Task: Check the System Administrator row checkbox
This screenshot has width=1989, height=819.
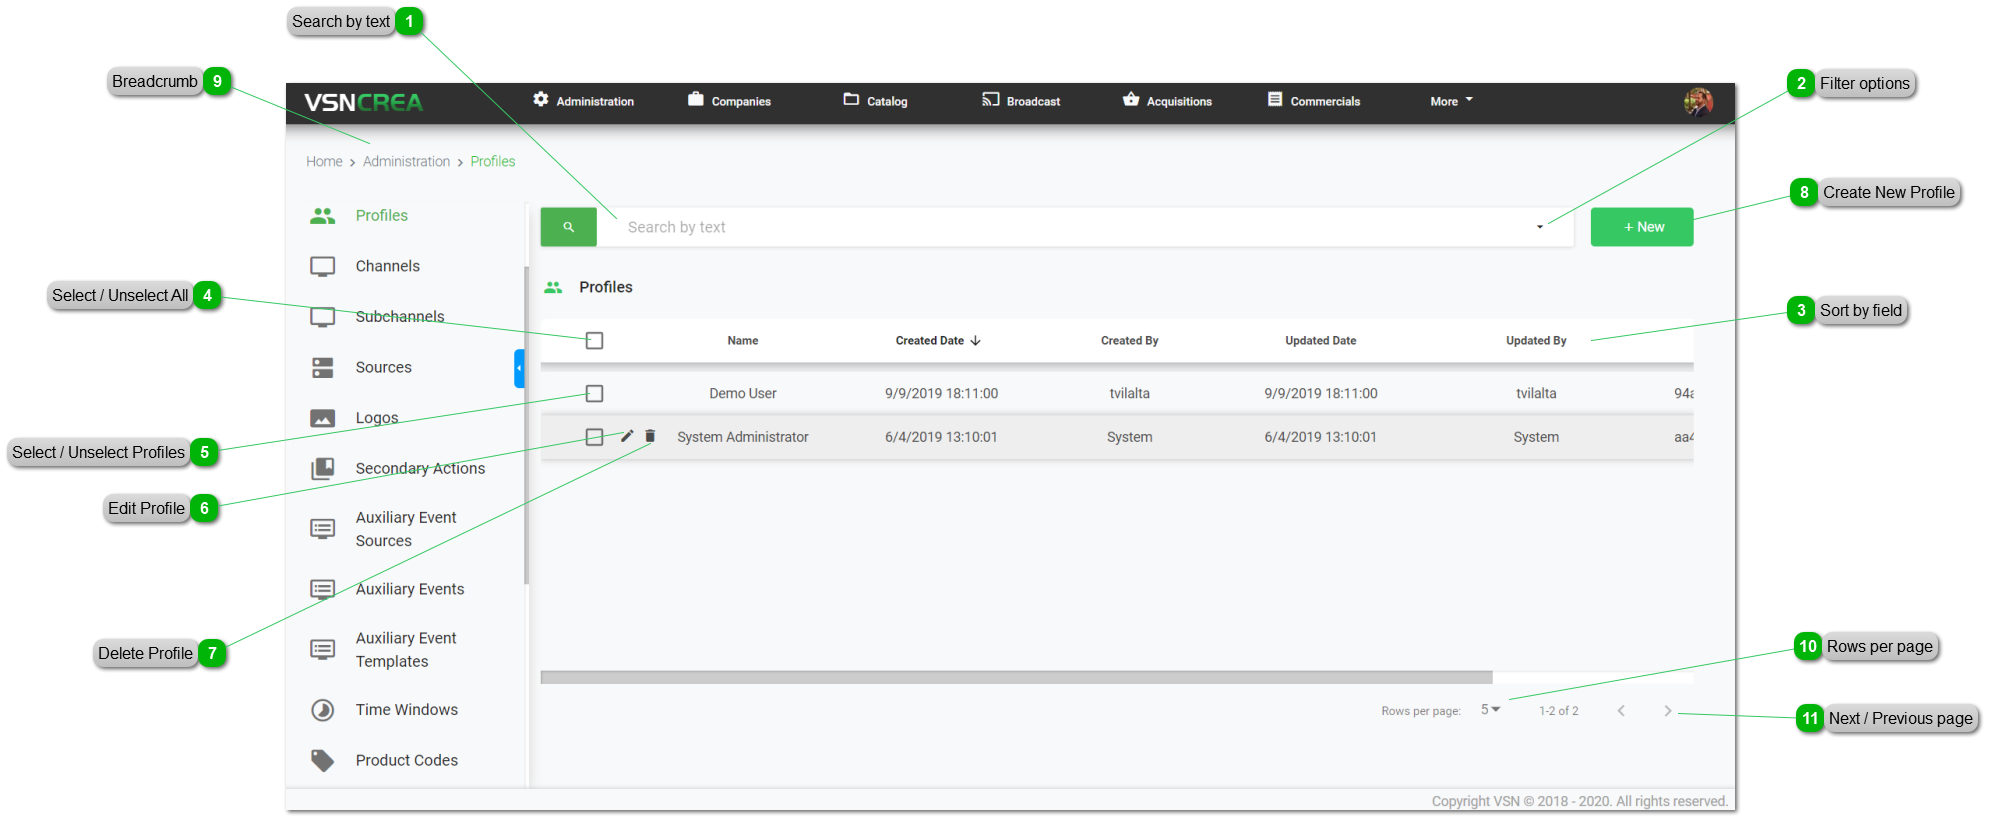Action: (x=594, y=437)
